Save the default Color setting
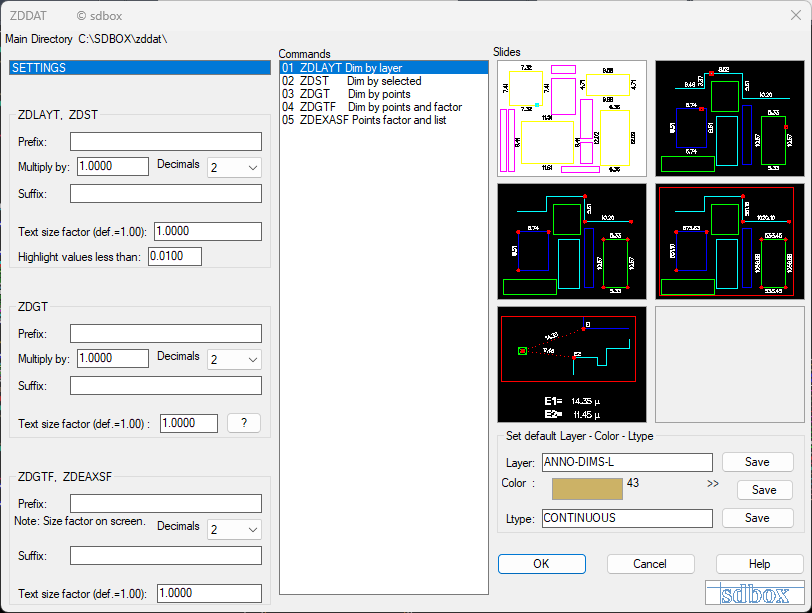This screenshot has width=812, height=613. point(764,490)
